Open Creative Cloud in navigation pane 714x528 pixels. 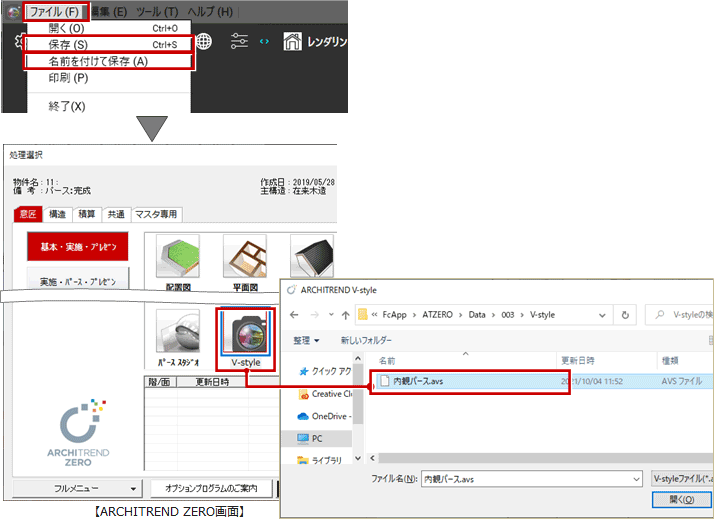(x=324, y=394)
